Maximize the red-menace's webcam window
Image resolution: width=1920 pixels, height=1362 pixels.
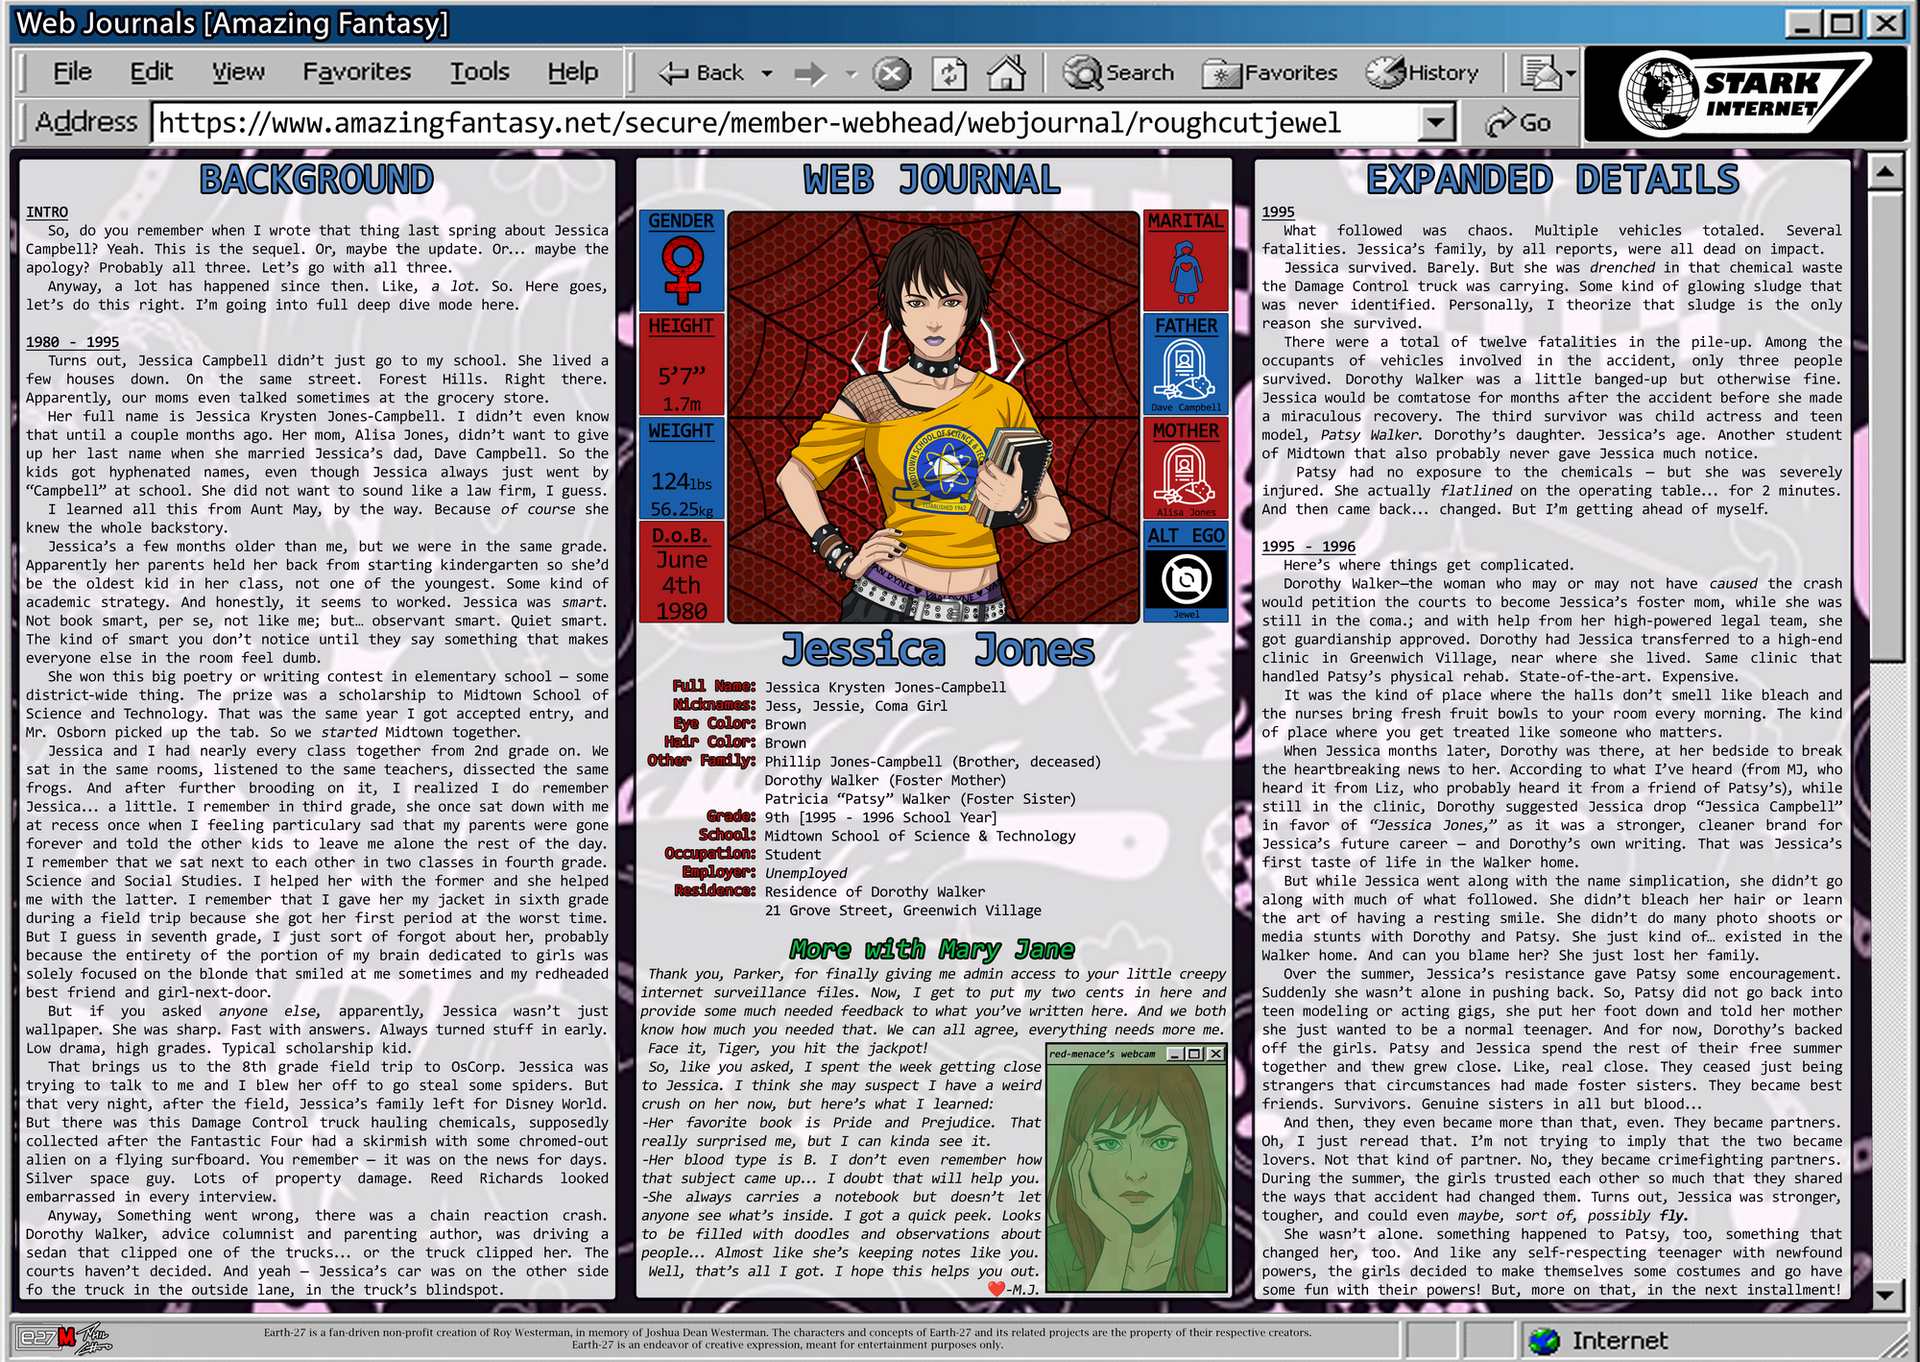[1195, 1053]
